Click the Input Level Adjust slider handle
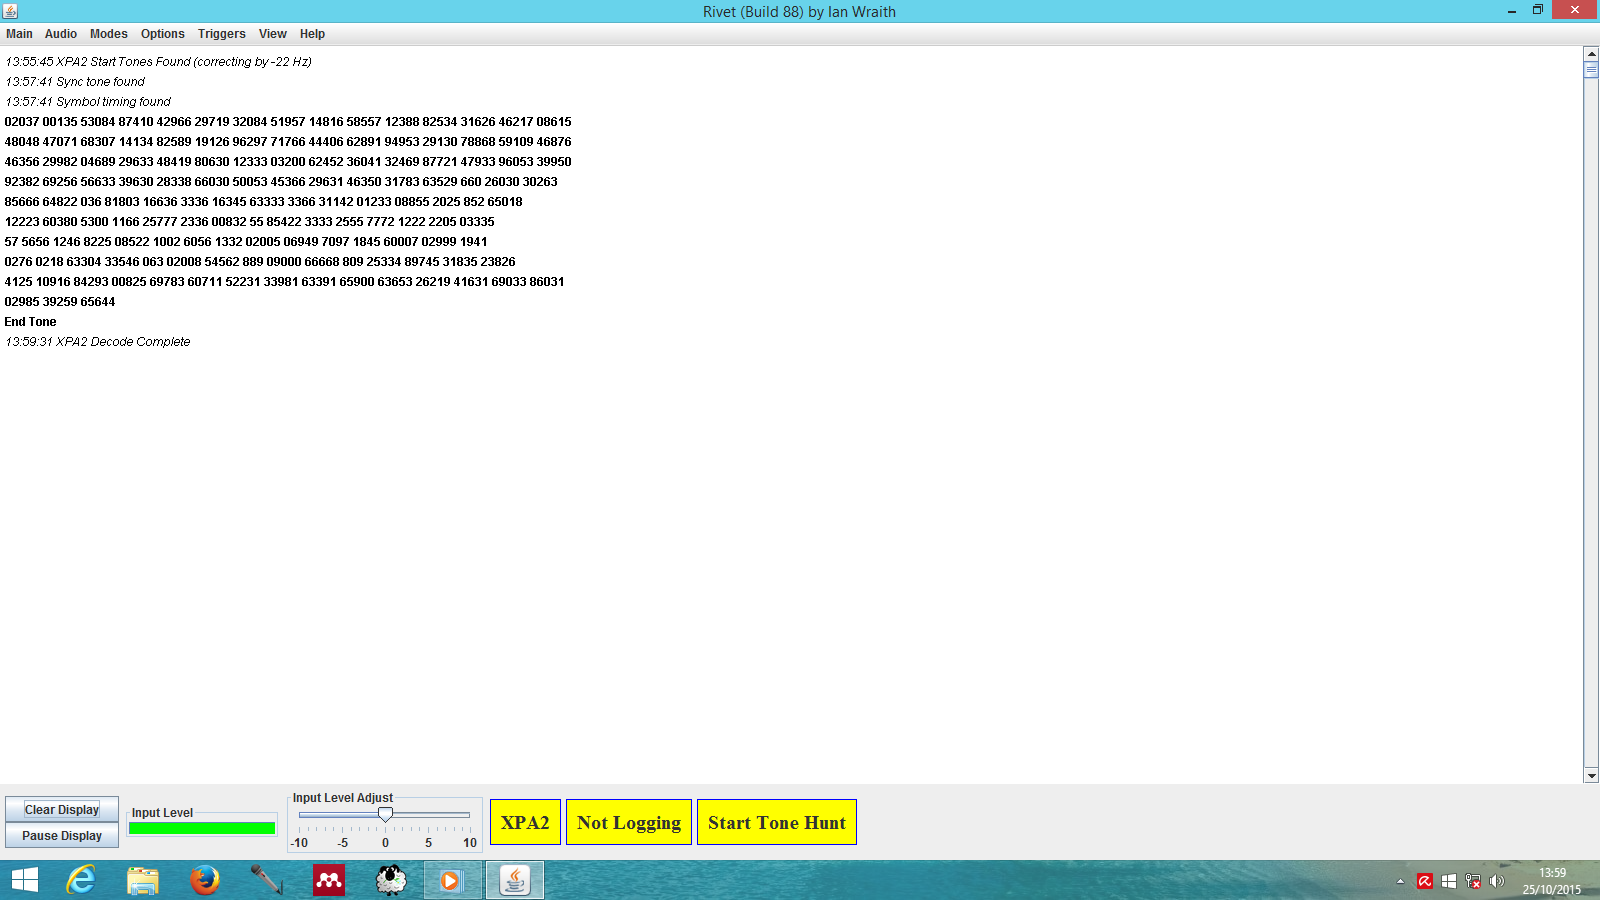 385,815
